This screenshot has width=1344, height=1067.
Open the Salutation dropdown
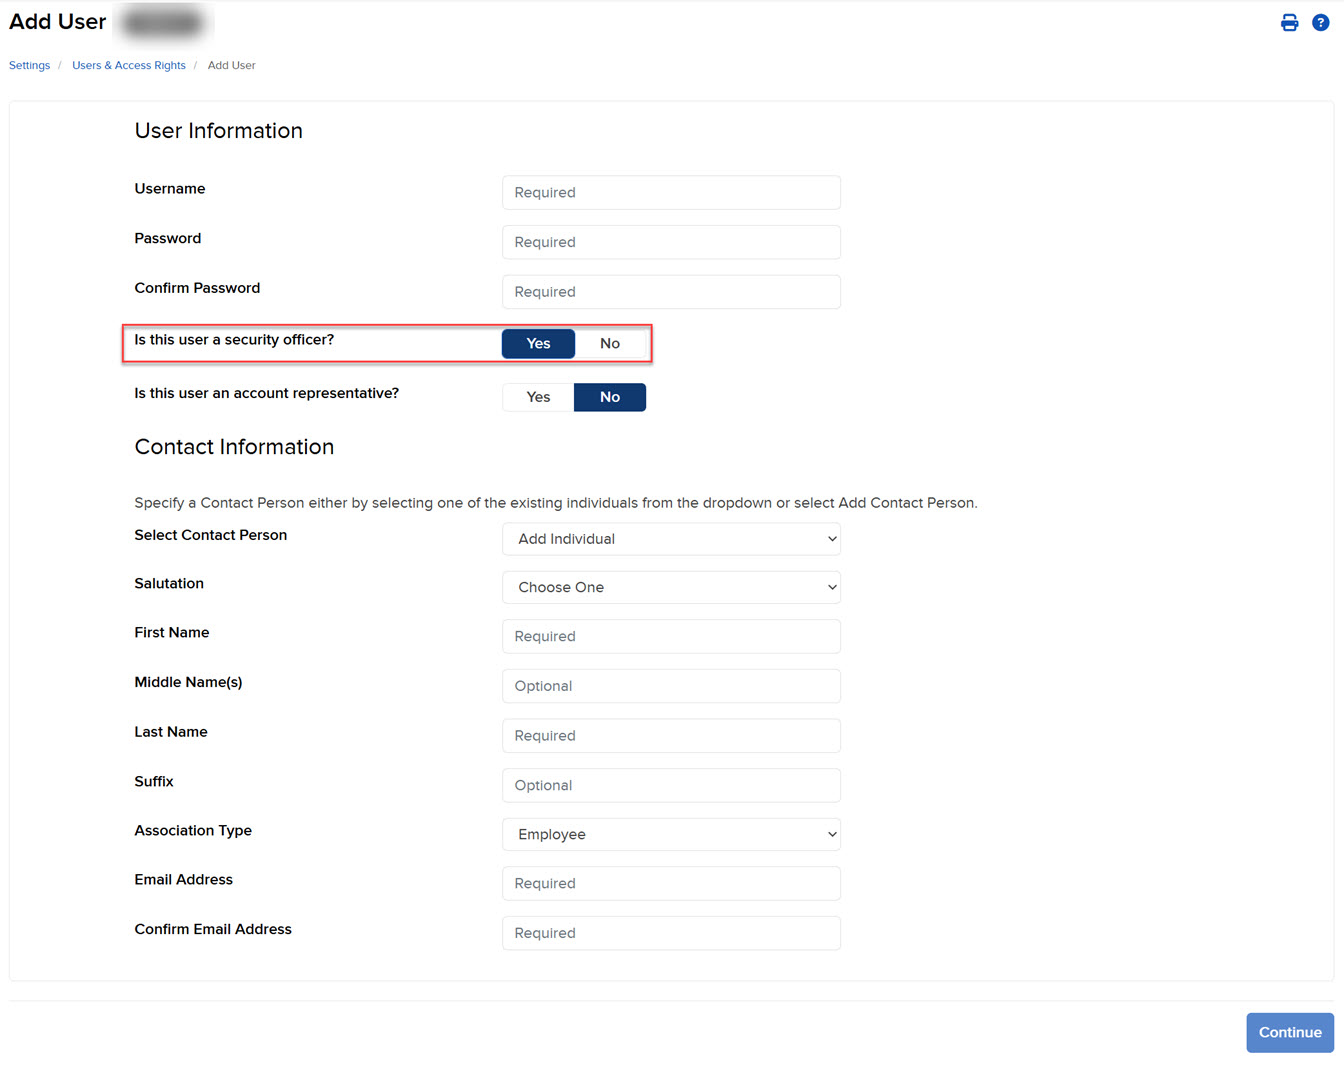[670, 587]
